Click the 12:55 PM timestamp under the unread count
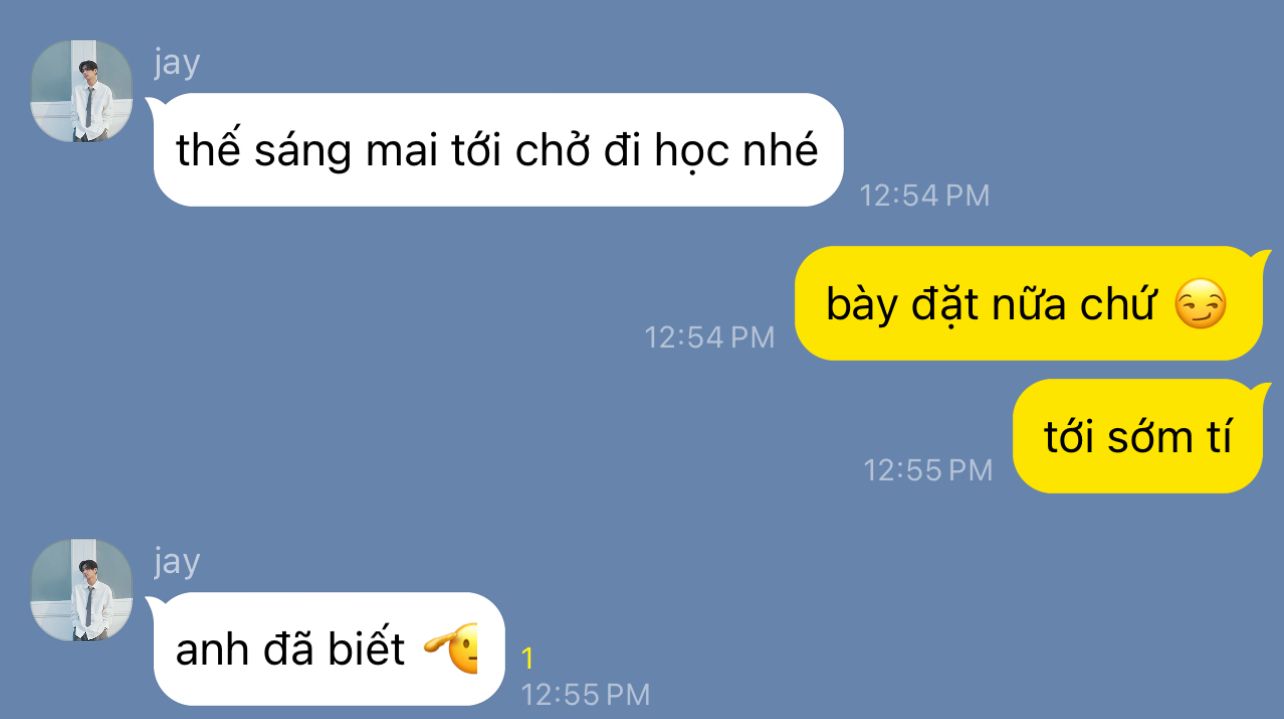 pyautogui.click(x=586, y=693)
